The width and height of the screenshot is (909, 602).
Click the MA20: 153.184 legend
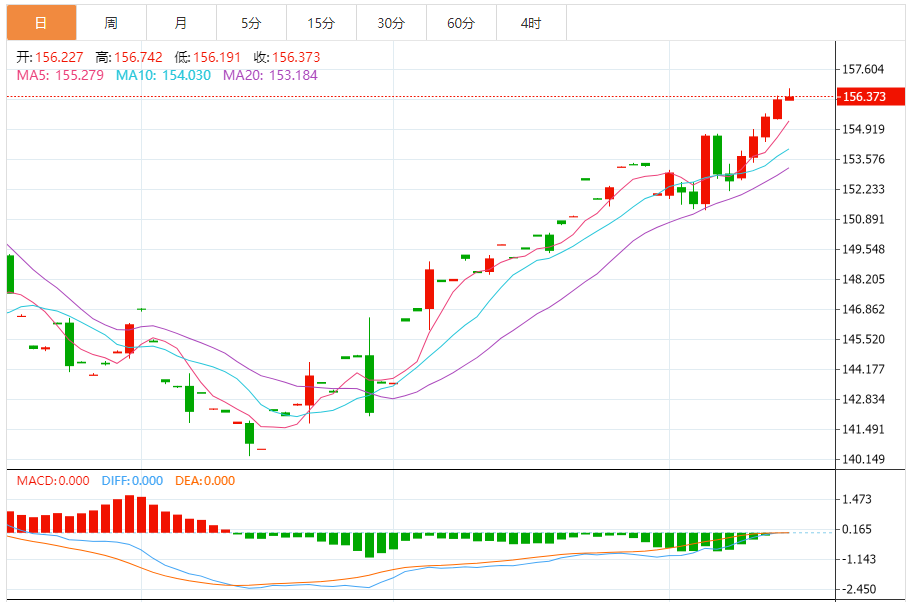coord(270,75)
